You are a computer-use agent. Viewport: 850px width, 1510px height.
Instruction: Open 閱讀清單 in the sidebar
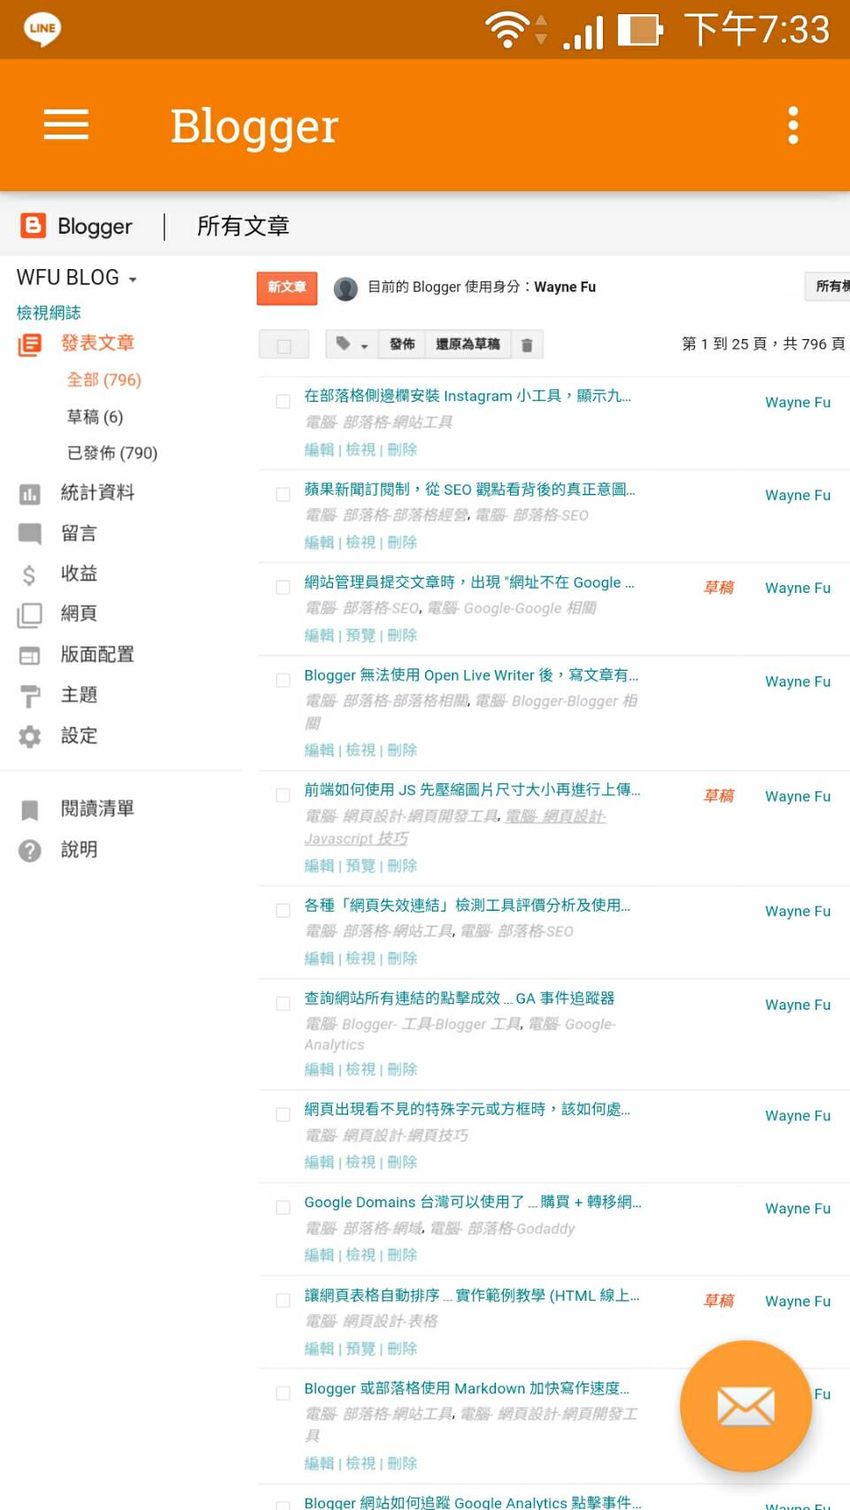click(97, 809)
